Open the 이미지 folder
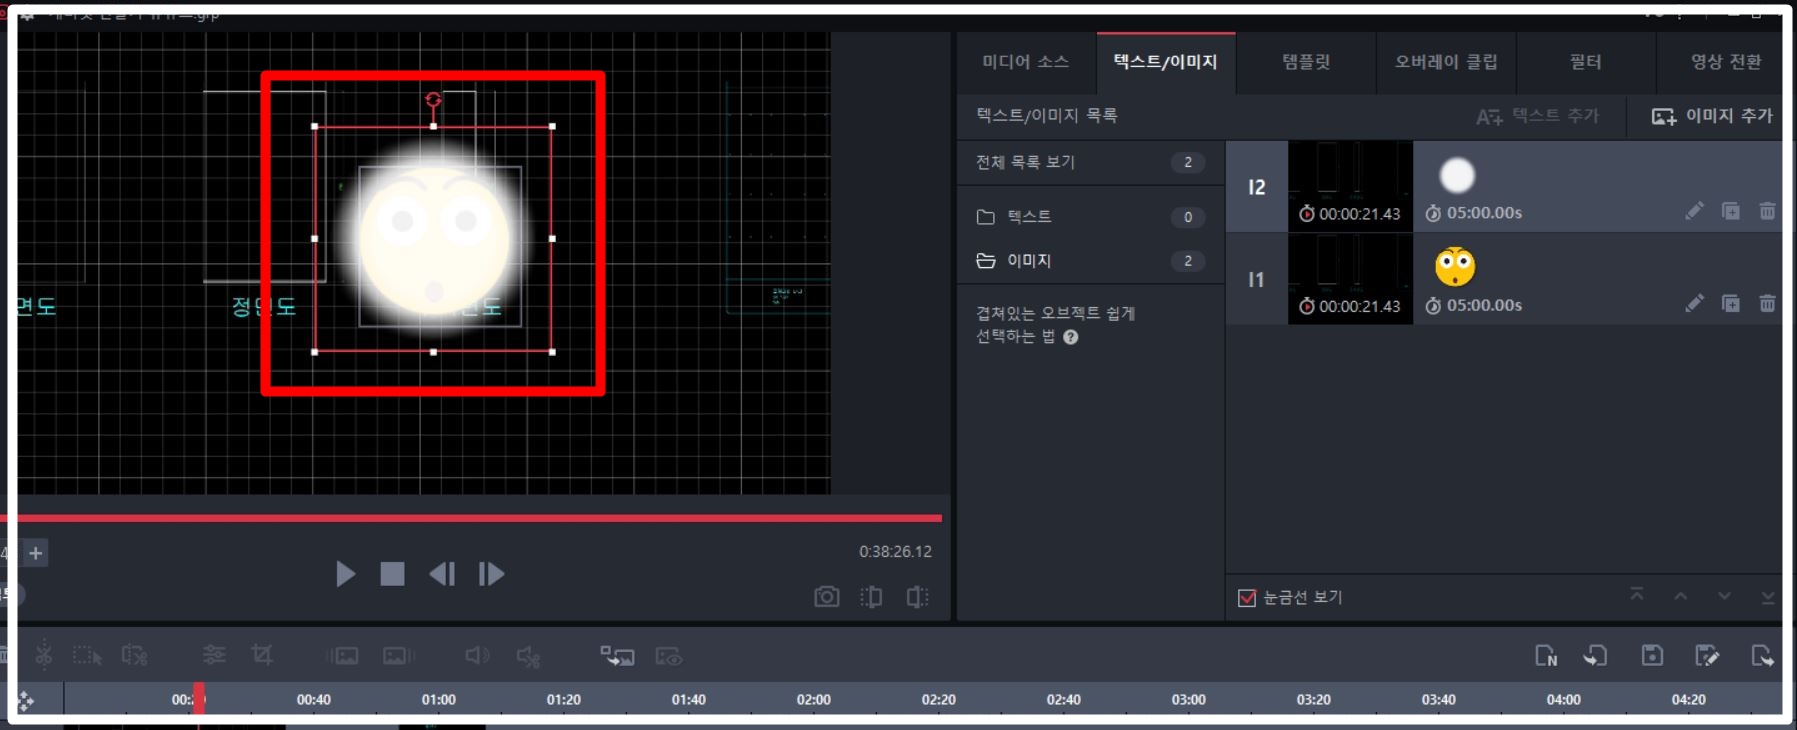Screen dimensions: 1797x730 pos(1091,260)
